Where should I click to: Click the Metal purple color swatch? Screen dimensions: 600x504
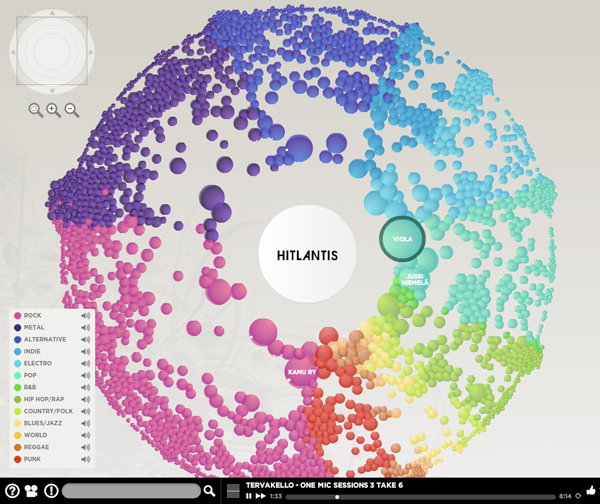(17, 328)
